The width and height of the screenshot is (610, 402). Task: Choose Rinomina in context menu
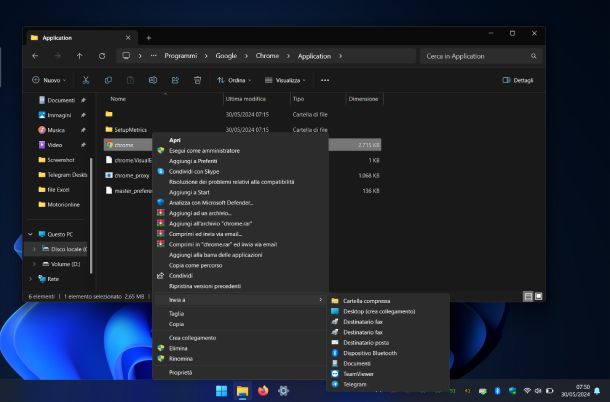(x=181, y=359)
